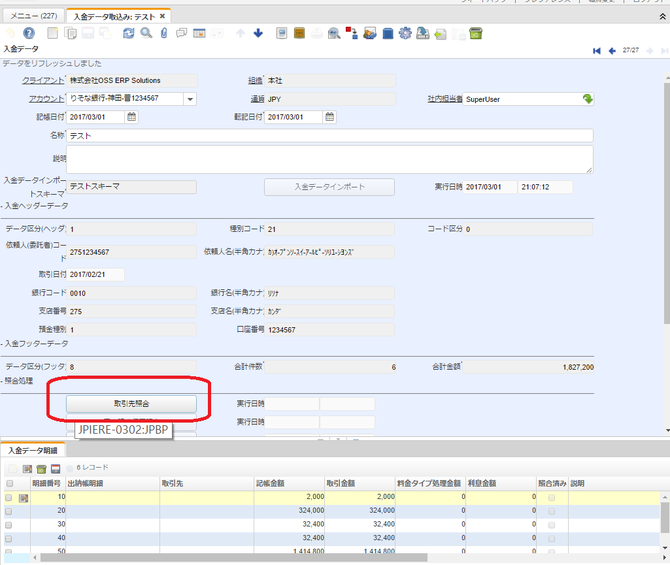670x565 pixels.
Task: Toggle the select-all checkbox in the detail header
Action: click(9, 484)
